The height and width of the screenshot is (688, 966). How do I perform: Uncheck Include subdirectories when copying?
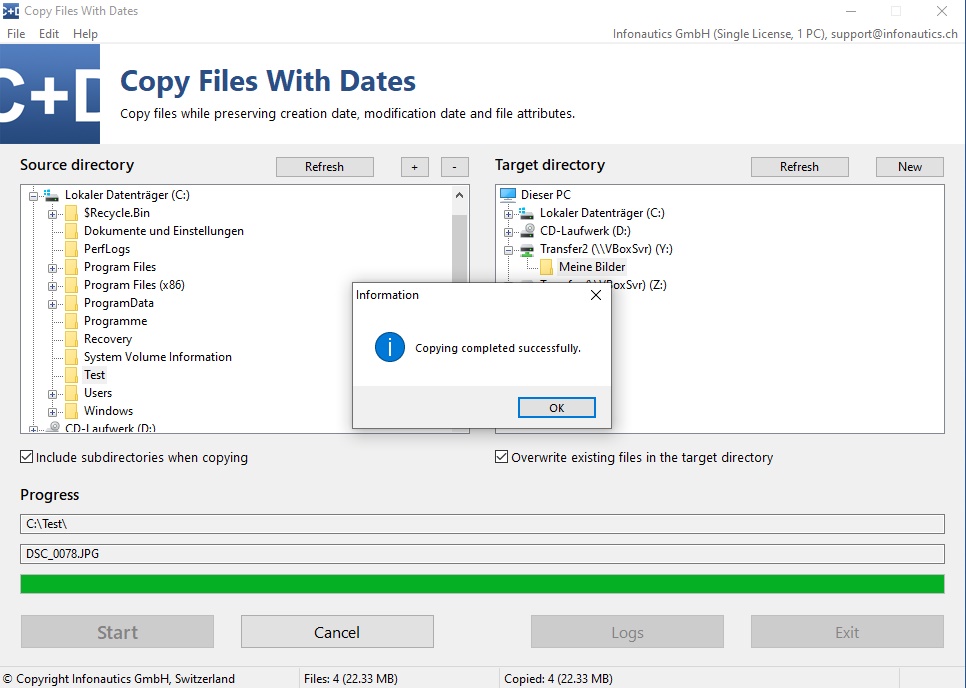(25, 457)
